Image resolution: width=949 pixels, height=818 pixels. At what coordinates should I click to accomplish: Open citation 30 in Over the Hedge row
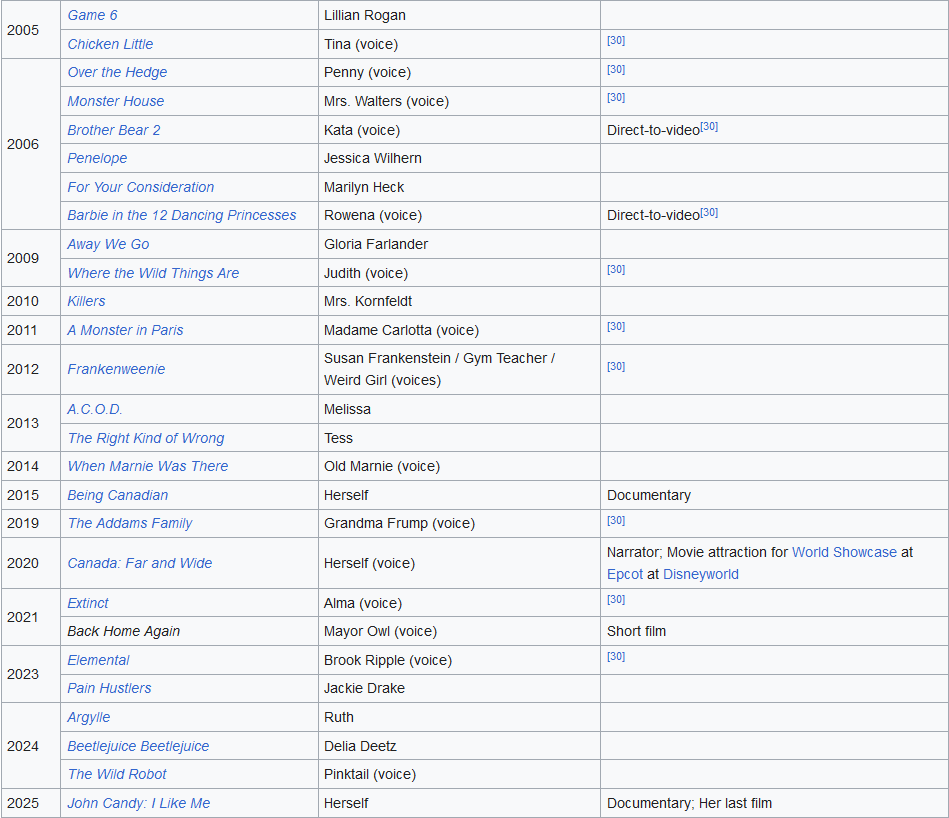pyautogui.click(x=616, y=70)
